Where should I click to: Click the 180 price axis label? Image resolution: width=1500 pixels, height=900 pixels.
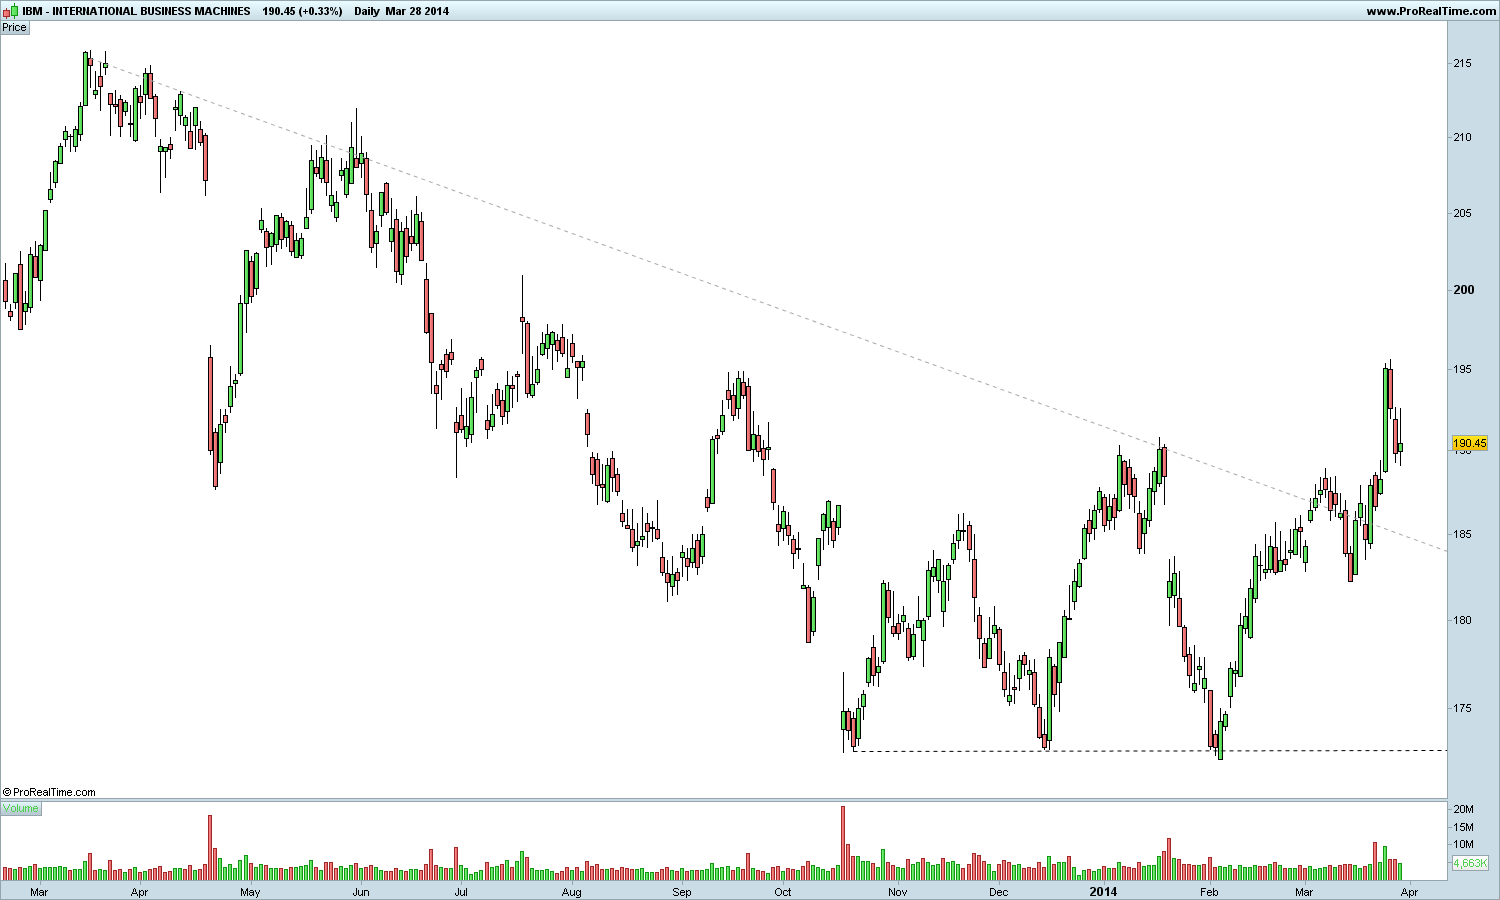pyautogui.click(x=1462, y=620)
